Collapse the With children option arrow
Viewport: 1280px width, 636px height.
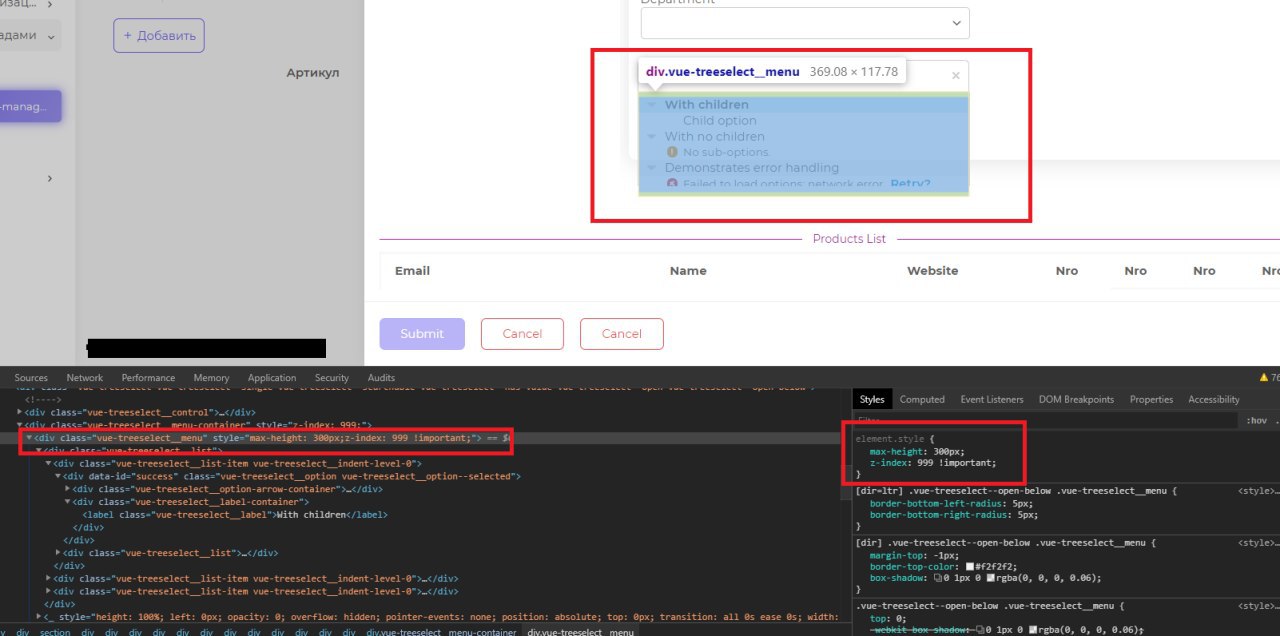(652, 104)
